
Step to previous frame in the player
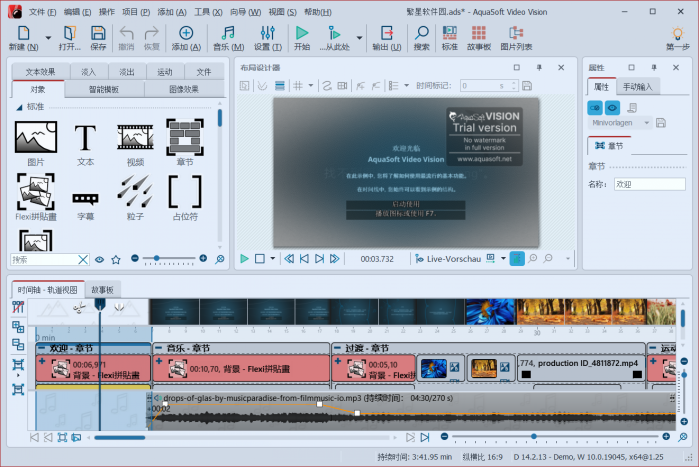click(304, 258)
